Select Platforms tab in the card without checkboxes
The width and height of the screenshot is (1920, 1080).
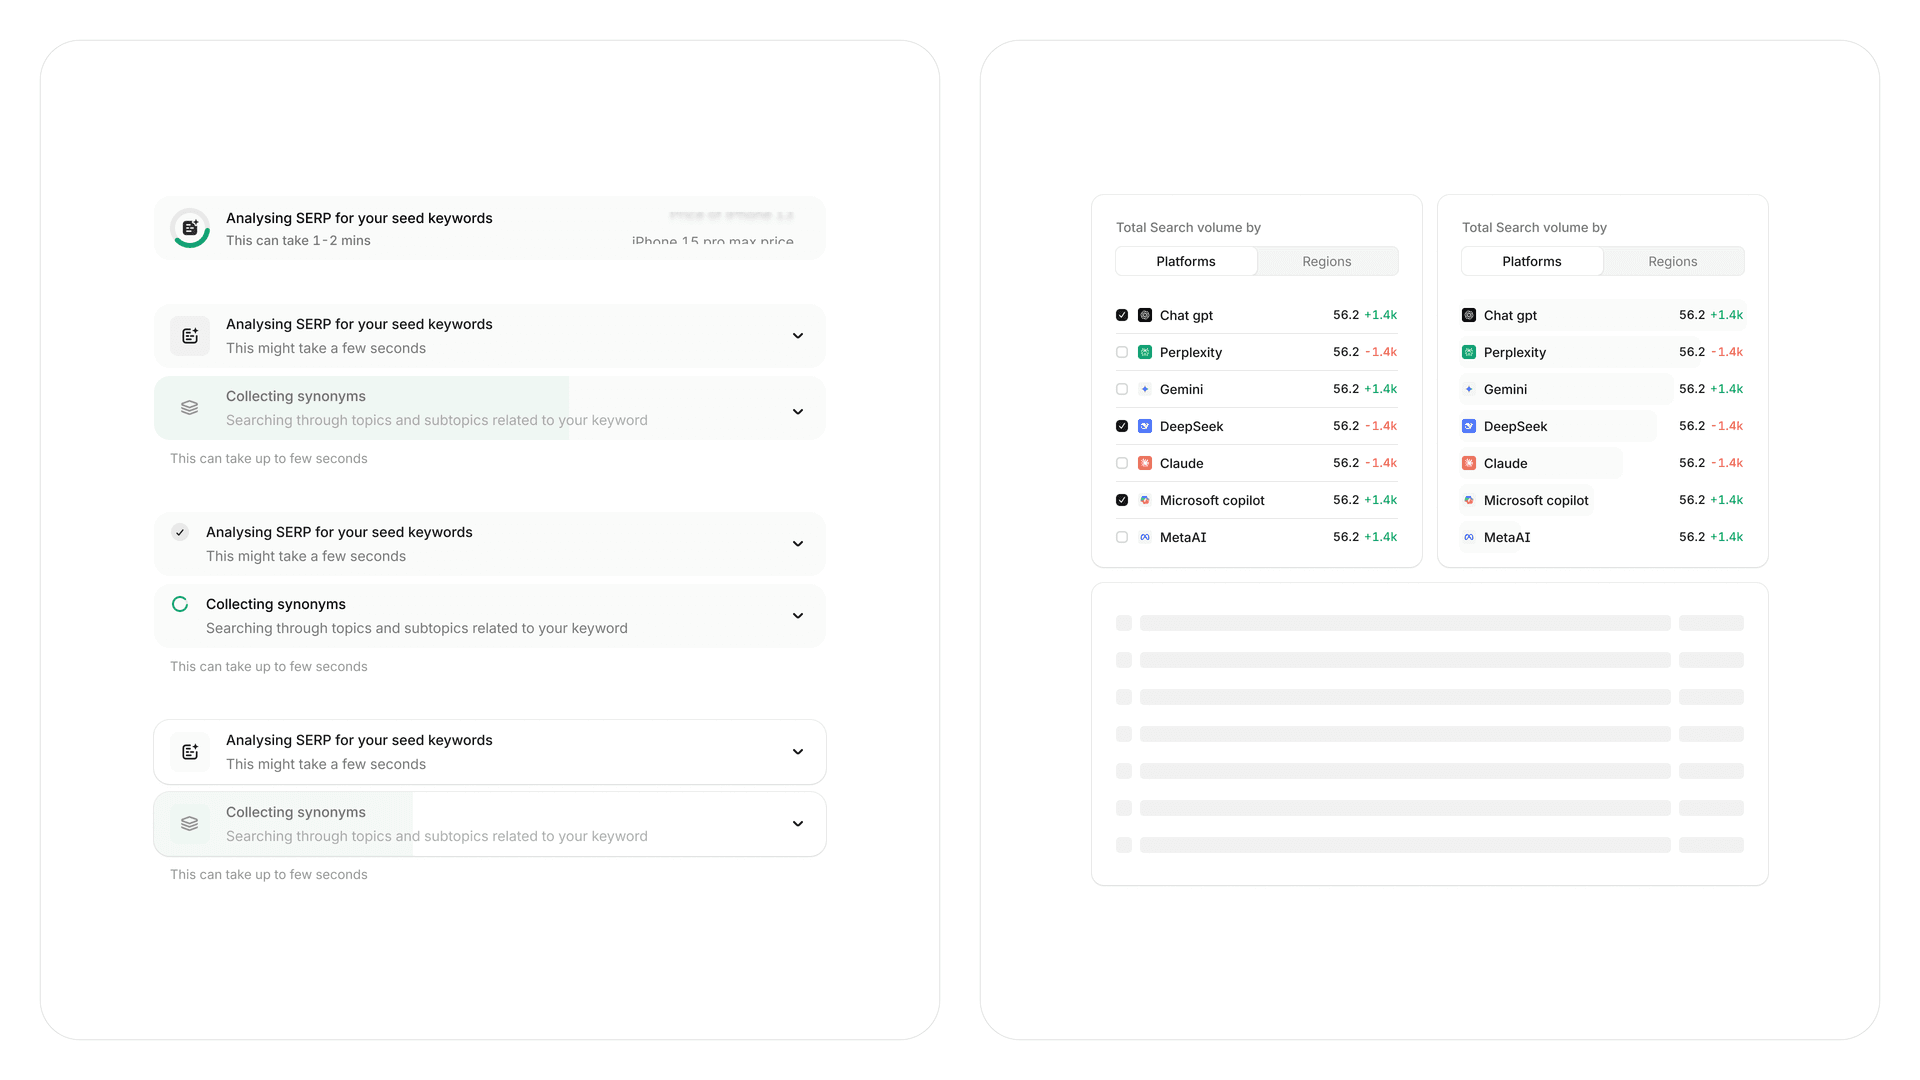coord(1532,261)
